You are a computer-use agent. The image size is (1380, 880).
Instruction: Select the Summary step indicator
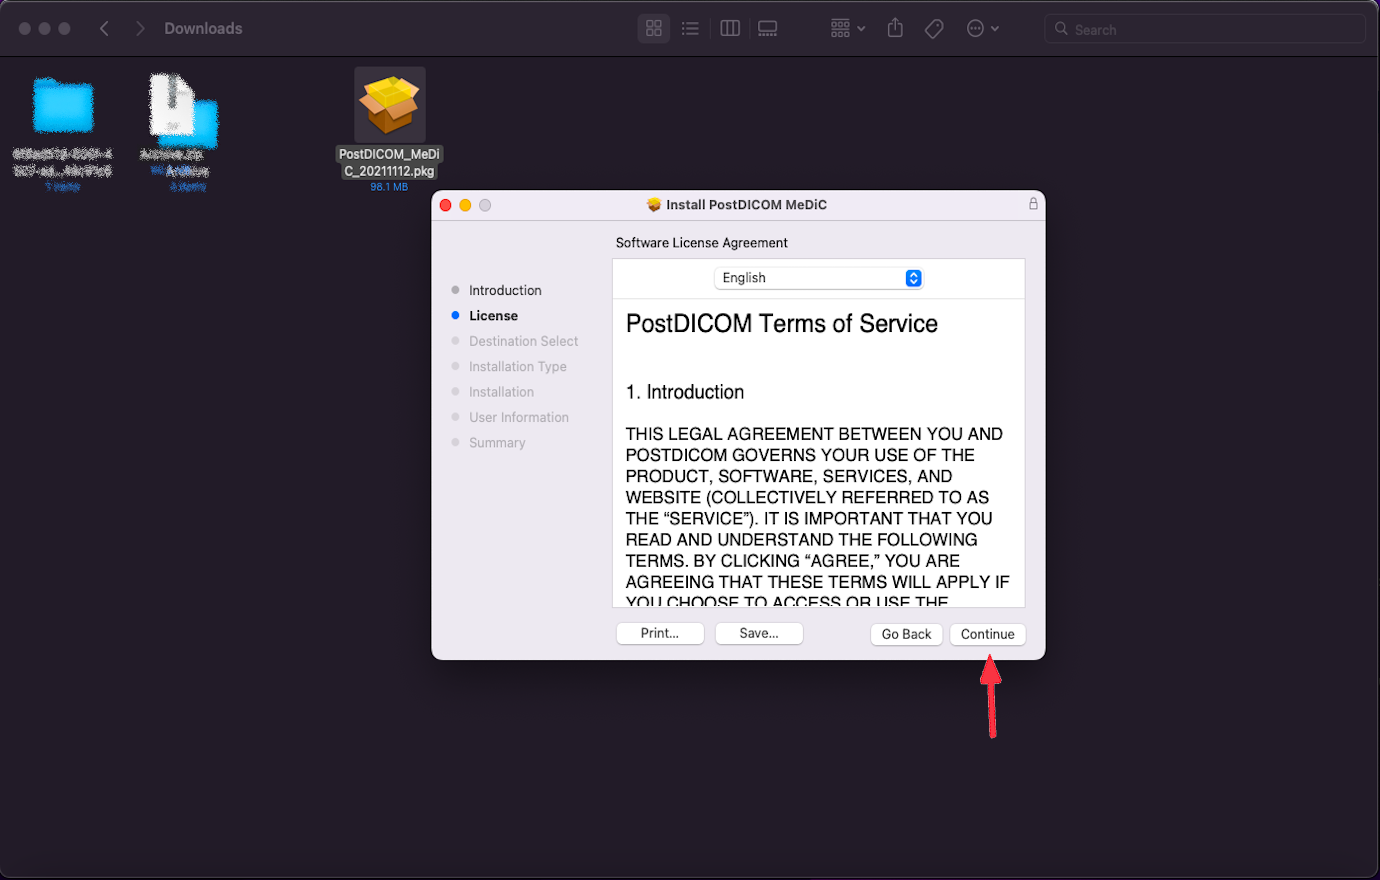457,442
